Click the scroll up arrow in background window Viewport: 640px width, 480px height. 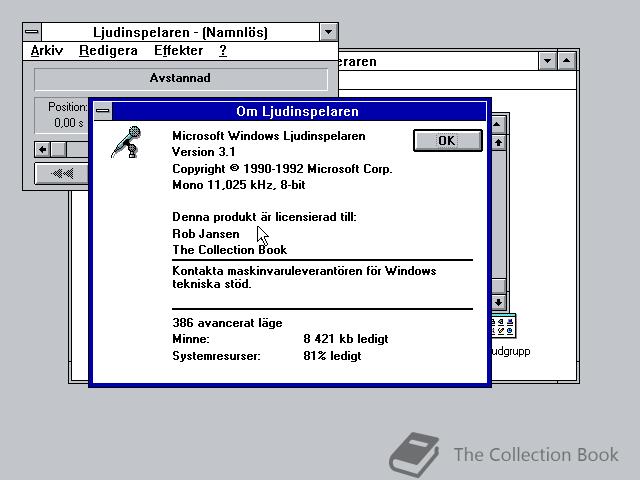click(498, 143)
